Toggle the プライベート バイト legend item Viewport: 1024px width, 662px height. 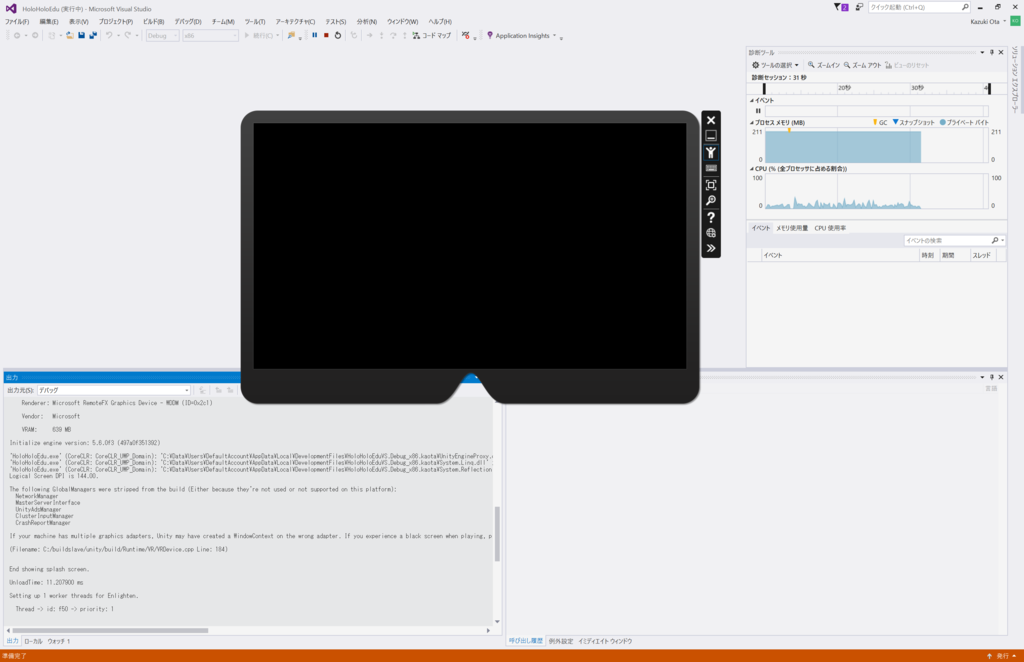click(964, 122)
